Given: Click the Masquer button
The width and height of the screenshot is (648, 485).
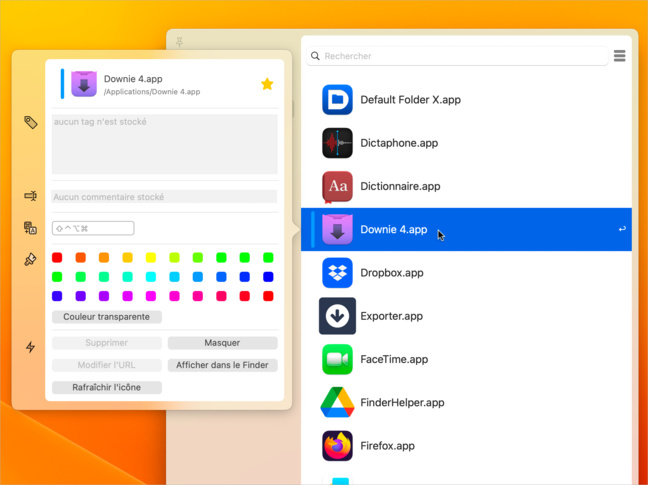Looking at the screenshot, I should tap(222, 343).
